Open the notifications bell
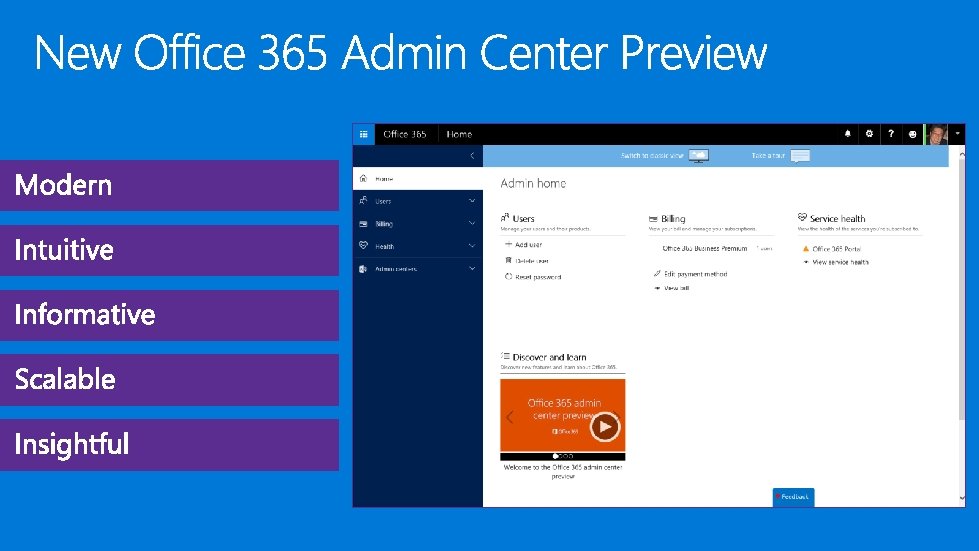Screen dimensions: 979x551 pos(847,134)
